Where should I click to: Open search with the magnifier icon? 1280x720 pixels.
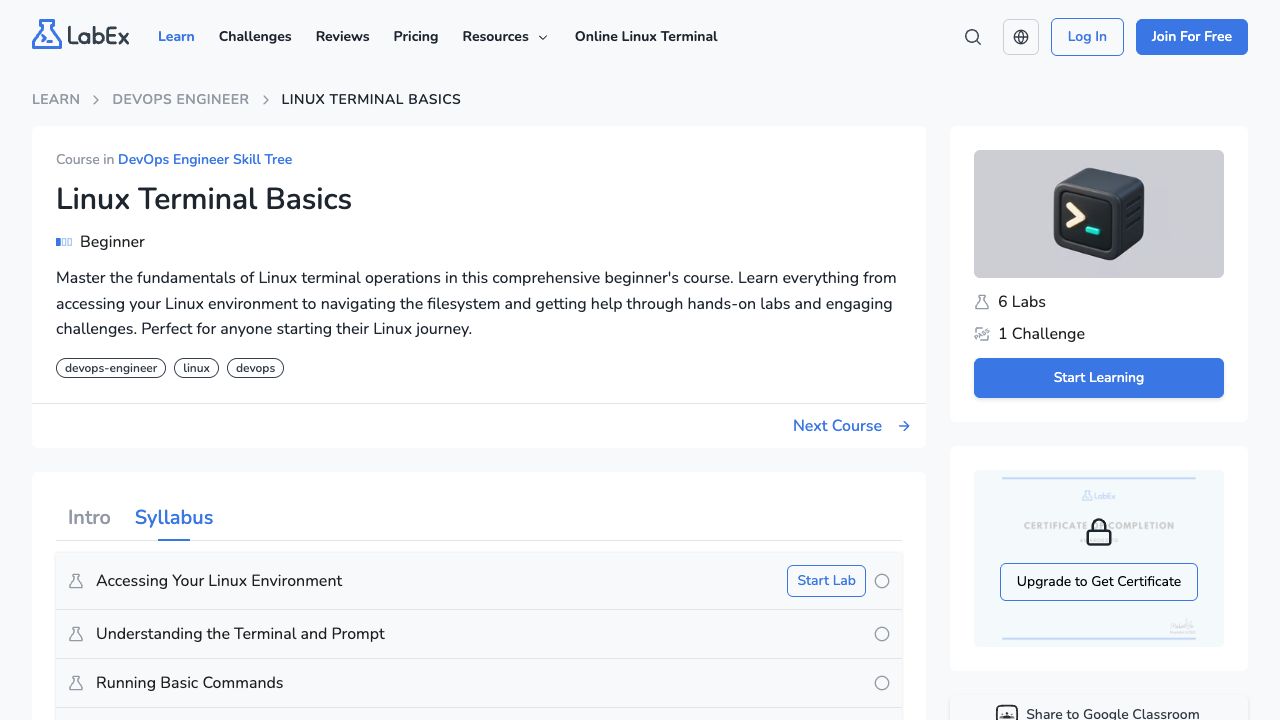[x=973, y=37]
